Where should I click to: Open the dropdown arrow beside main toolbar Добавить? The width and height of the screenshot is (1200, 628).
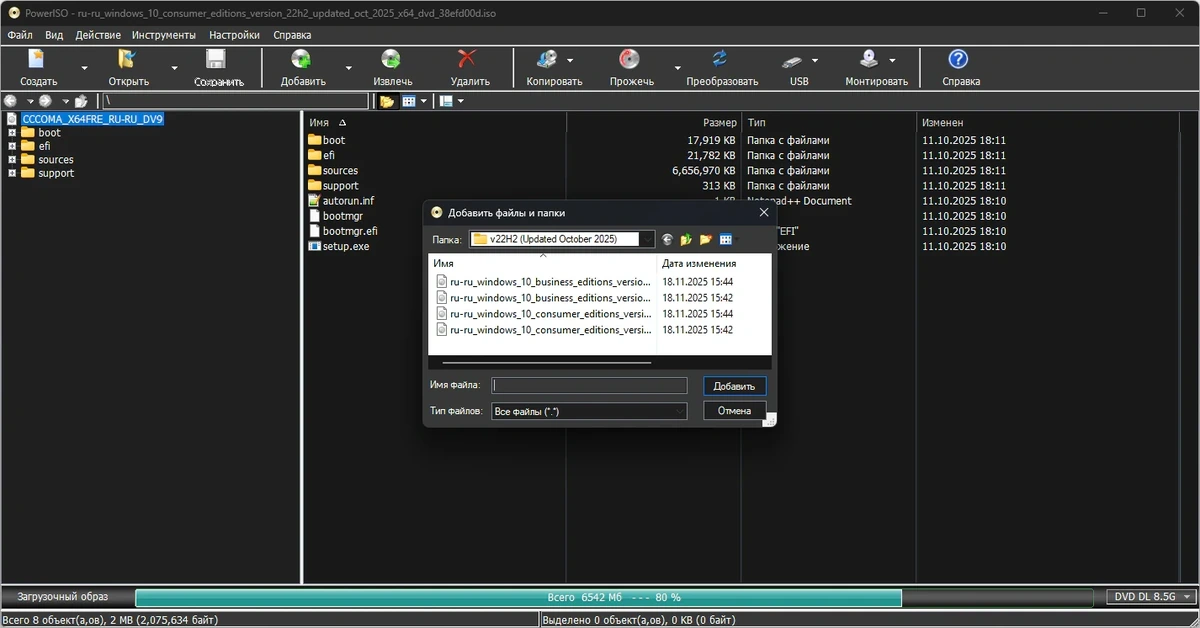coord(348,68)
